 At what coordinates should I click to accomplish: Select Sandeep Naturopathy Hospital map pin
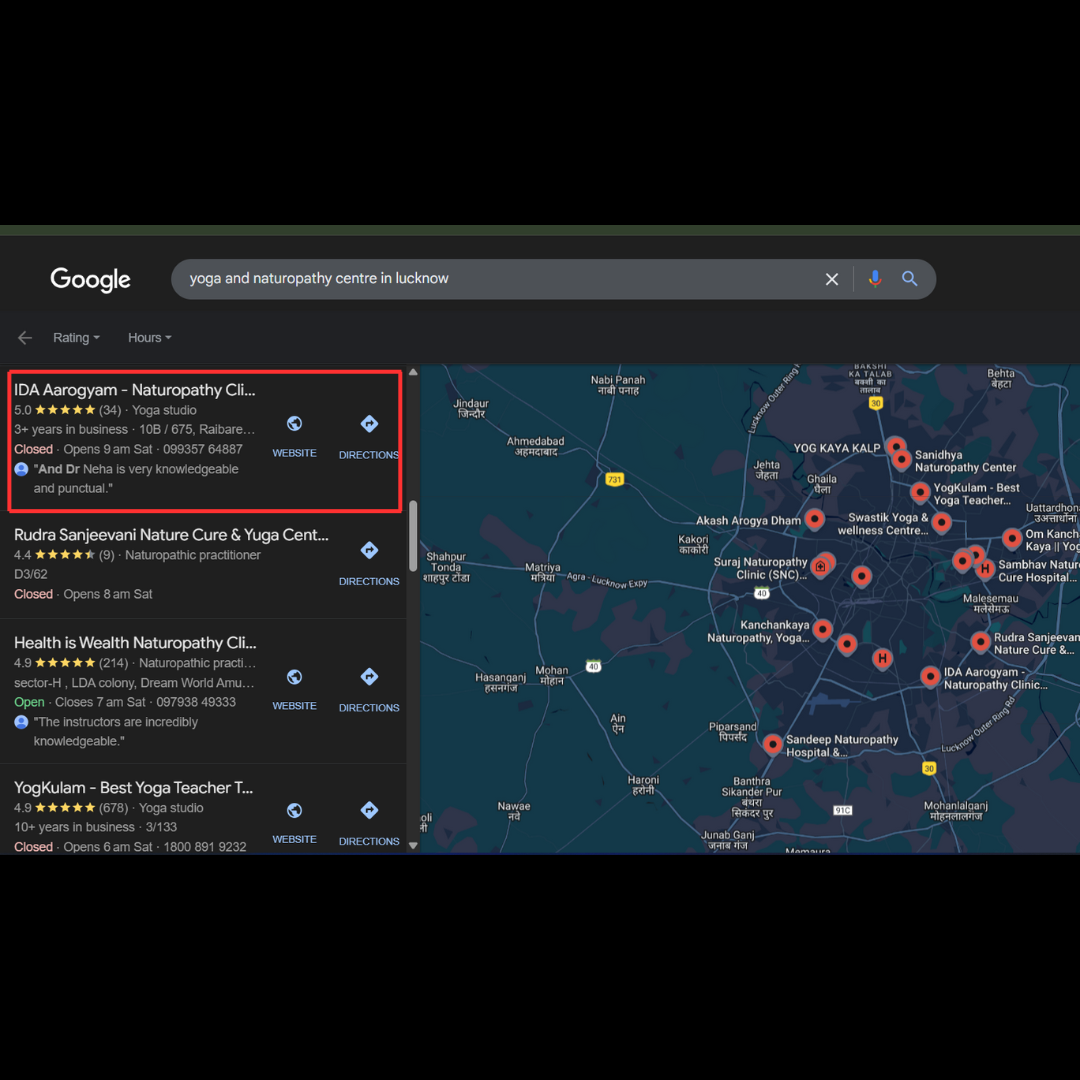pos(773,744)
